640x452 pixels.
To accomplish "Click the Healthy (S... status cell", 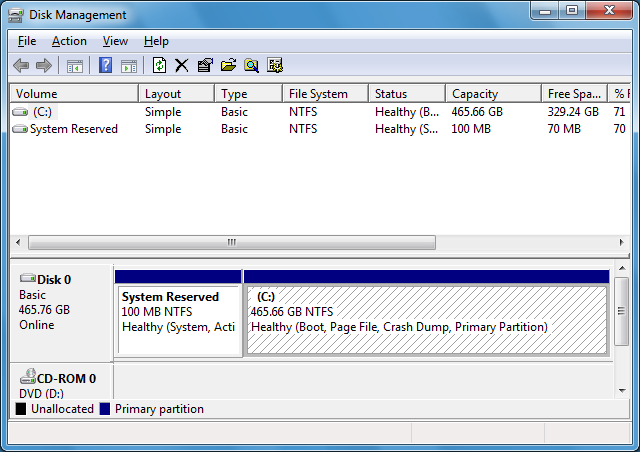I will [x=407, y=129].
